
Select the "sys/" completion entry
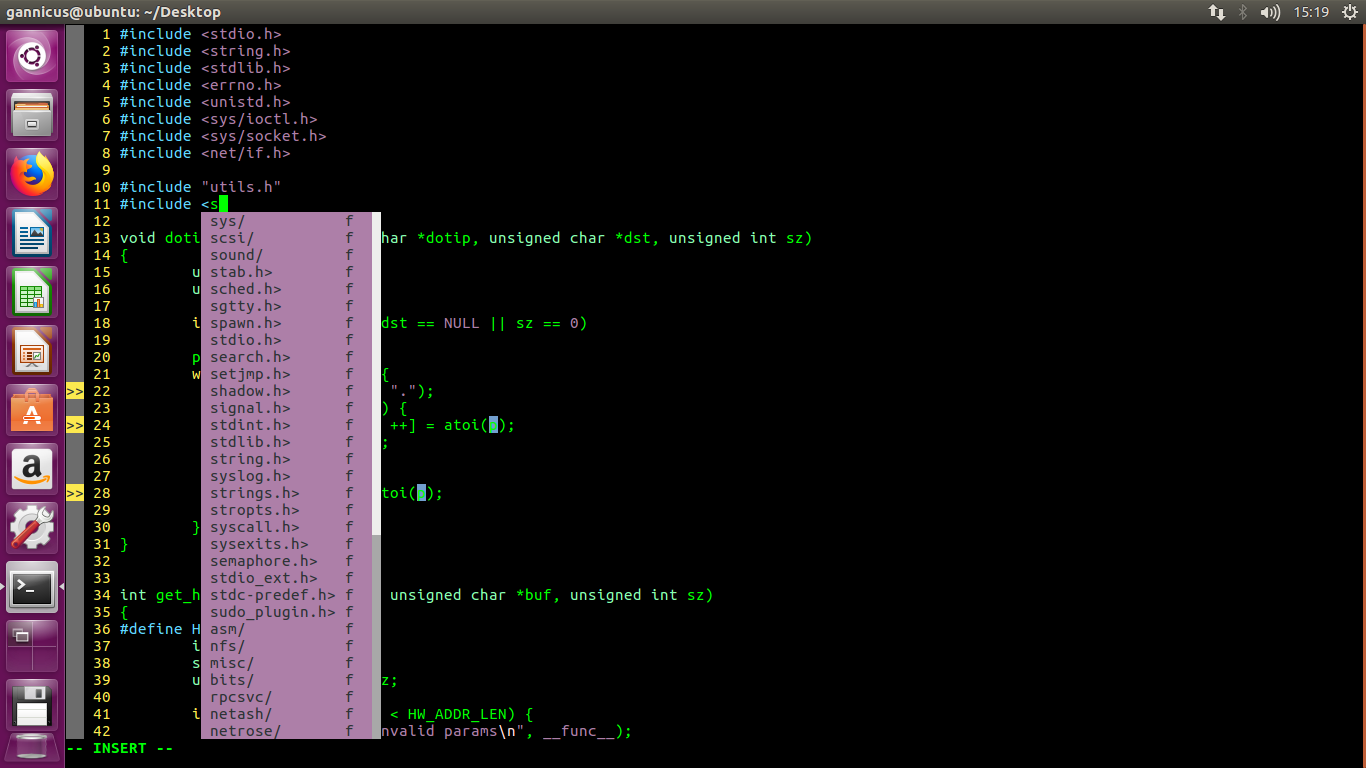click(286, 221)
